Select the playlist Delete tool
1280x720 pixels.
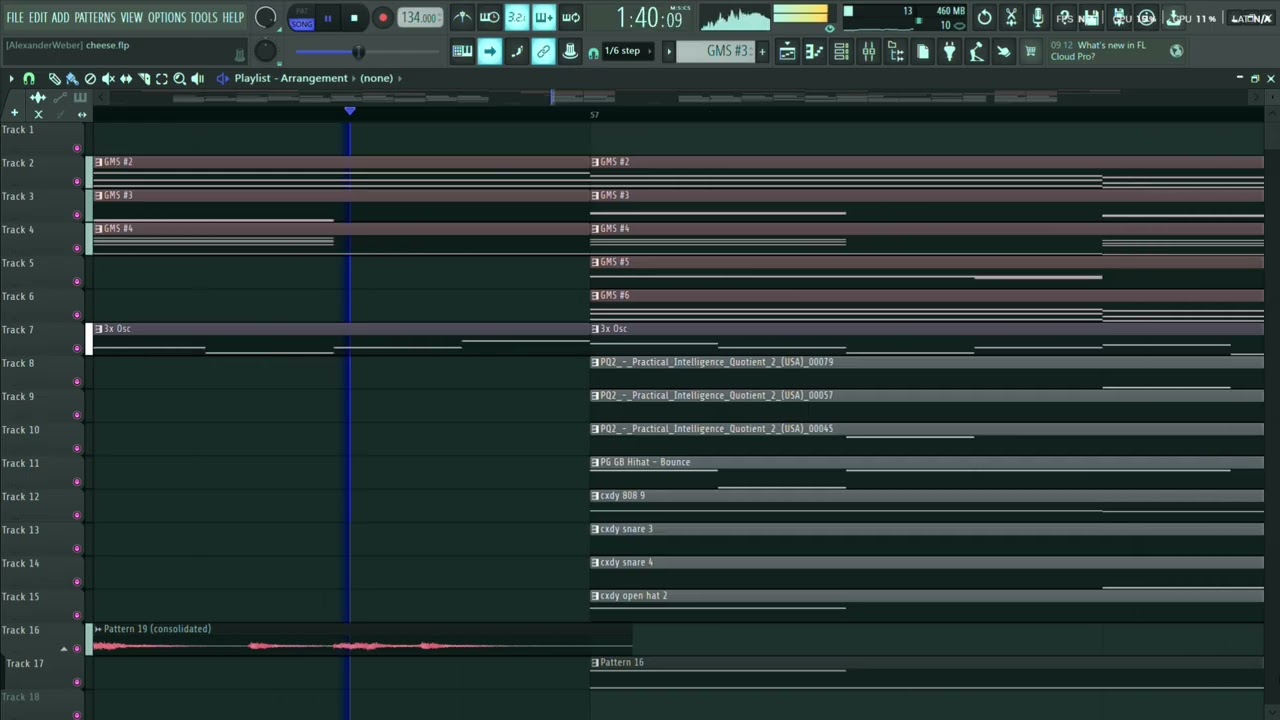pyautogui.click(x=90, y=78)
